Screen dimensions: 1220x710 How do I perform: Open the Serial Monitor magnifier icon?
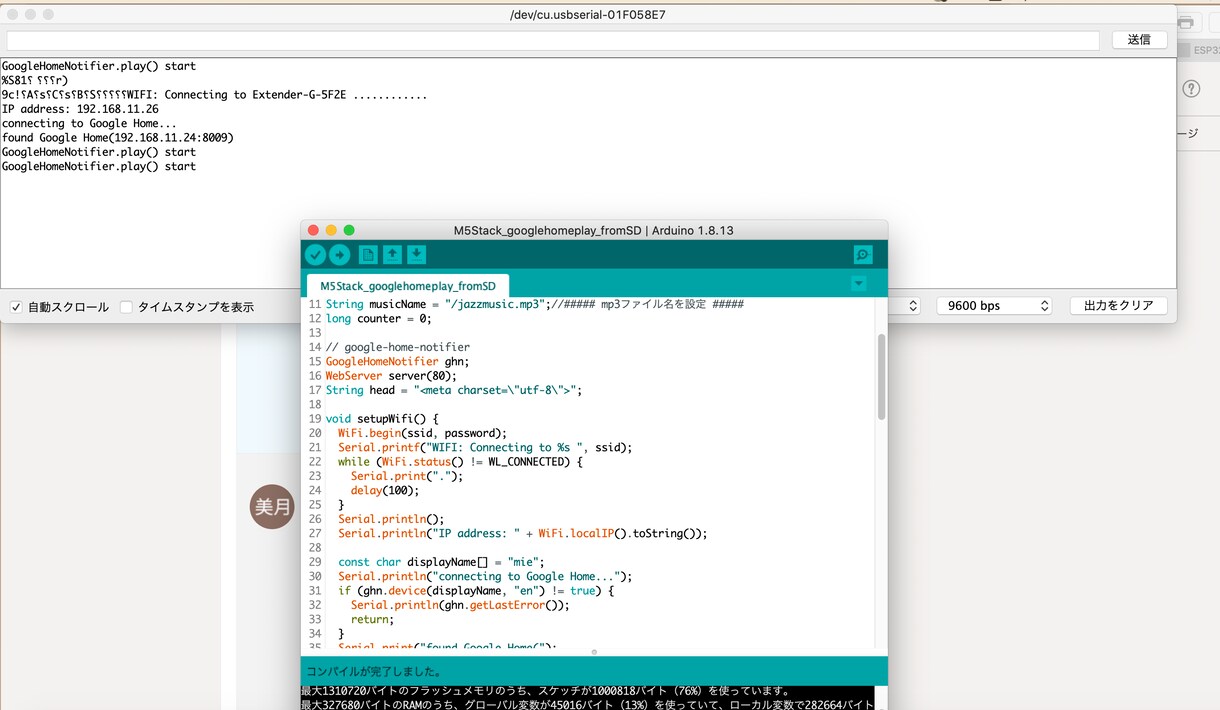click(x=863, y=255)
